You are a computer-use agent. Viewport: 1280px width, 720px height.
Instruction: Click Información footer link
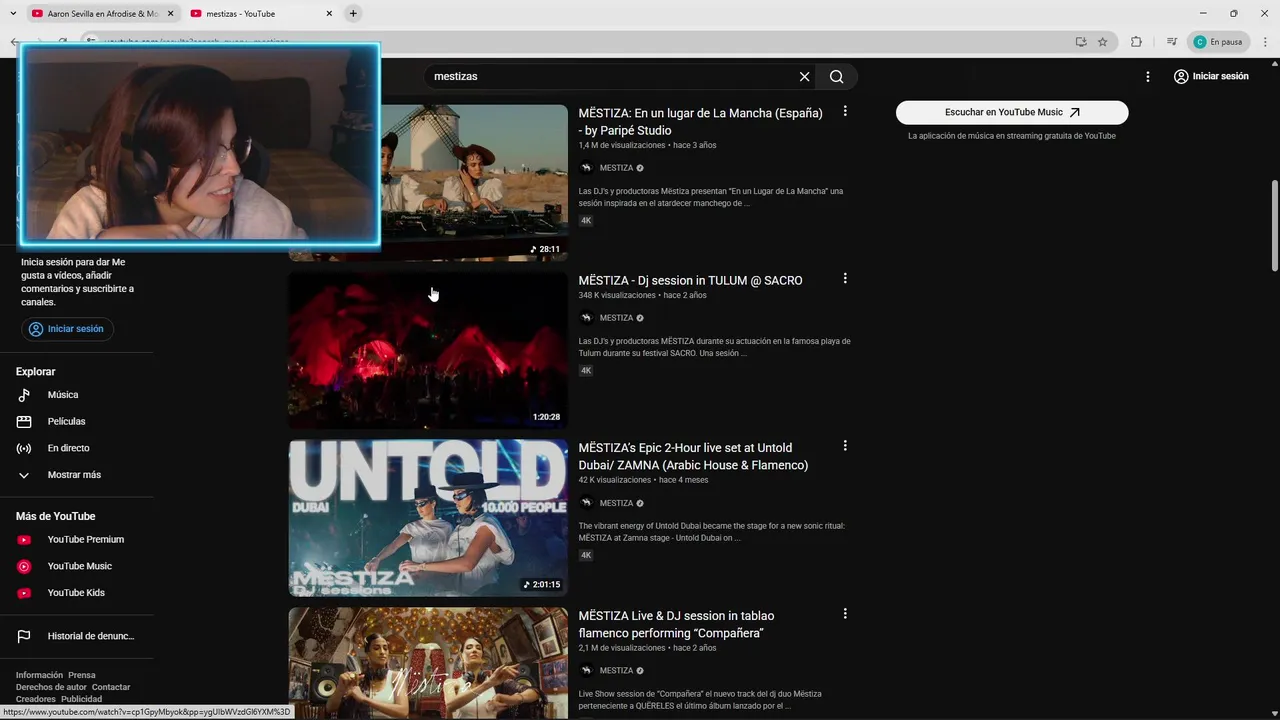pyautogui.click(x=39, y=675)
